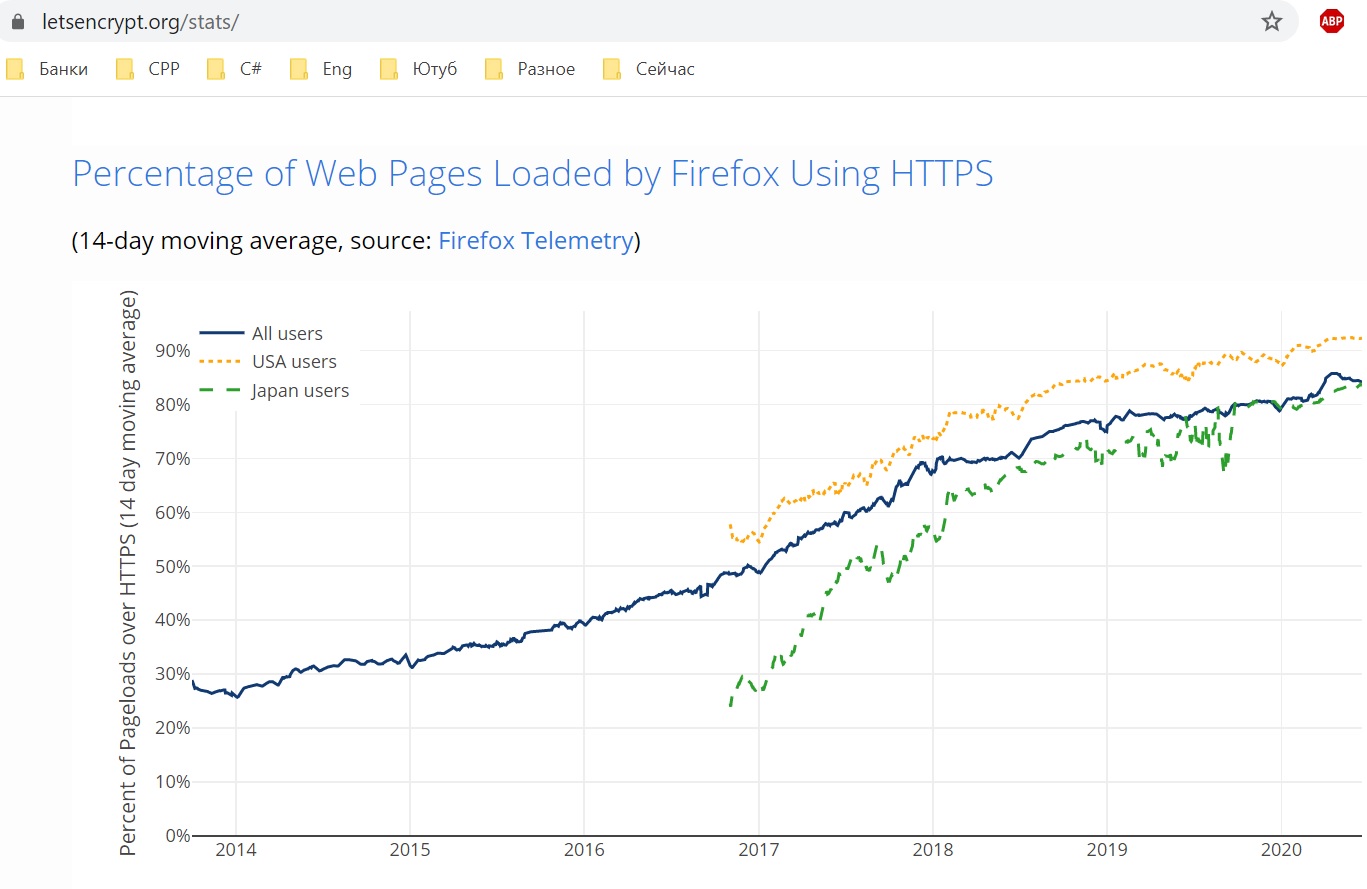Toggle the USA users legend entry
Screen dimensions: 1367x889
pyautogui.click(x=268, y=362)
